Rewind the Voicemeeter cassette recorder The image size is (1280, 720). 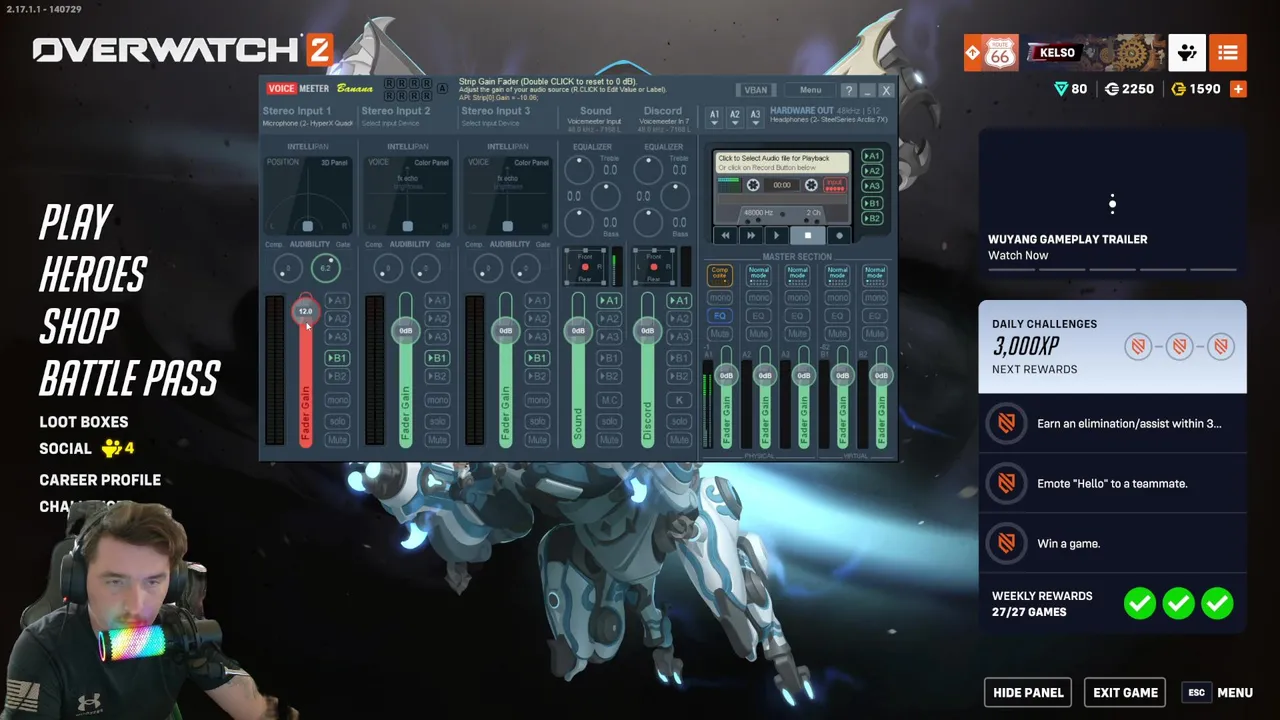click(726, 236)
